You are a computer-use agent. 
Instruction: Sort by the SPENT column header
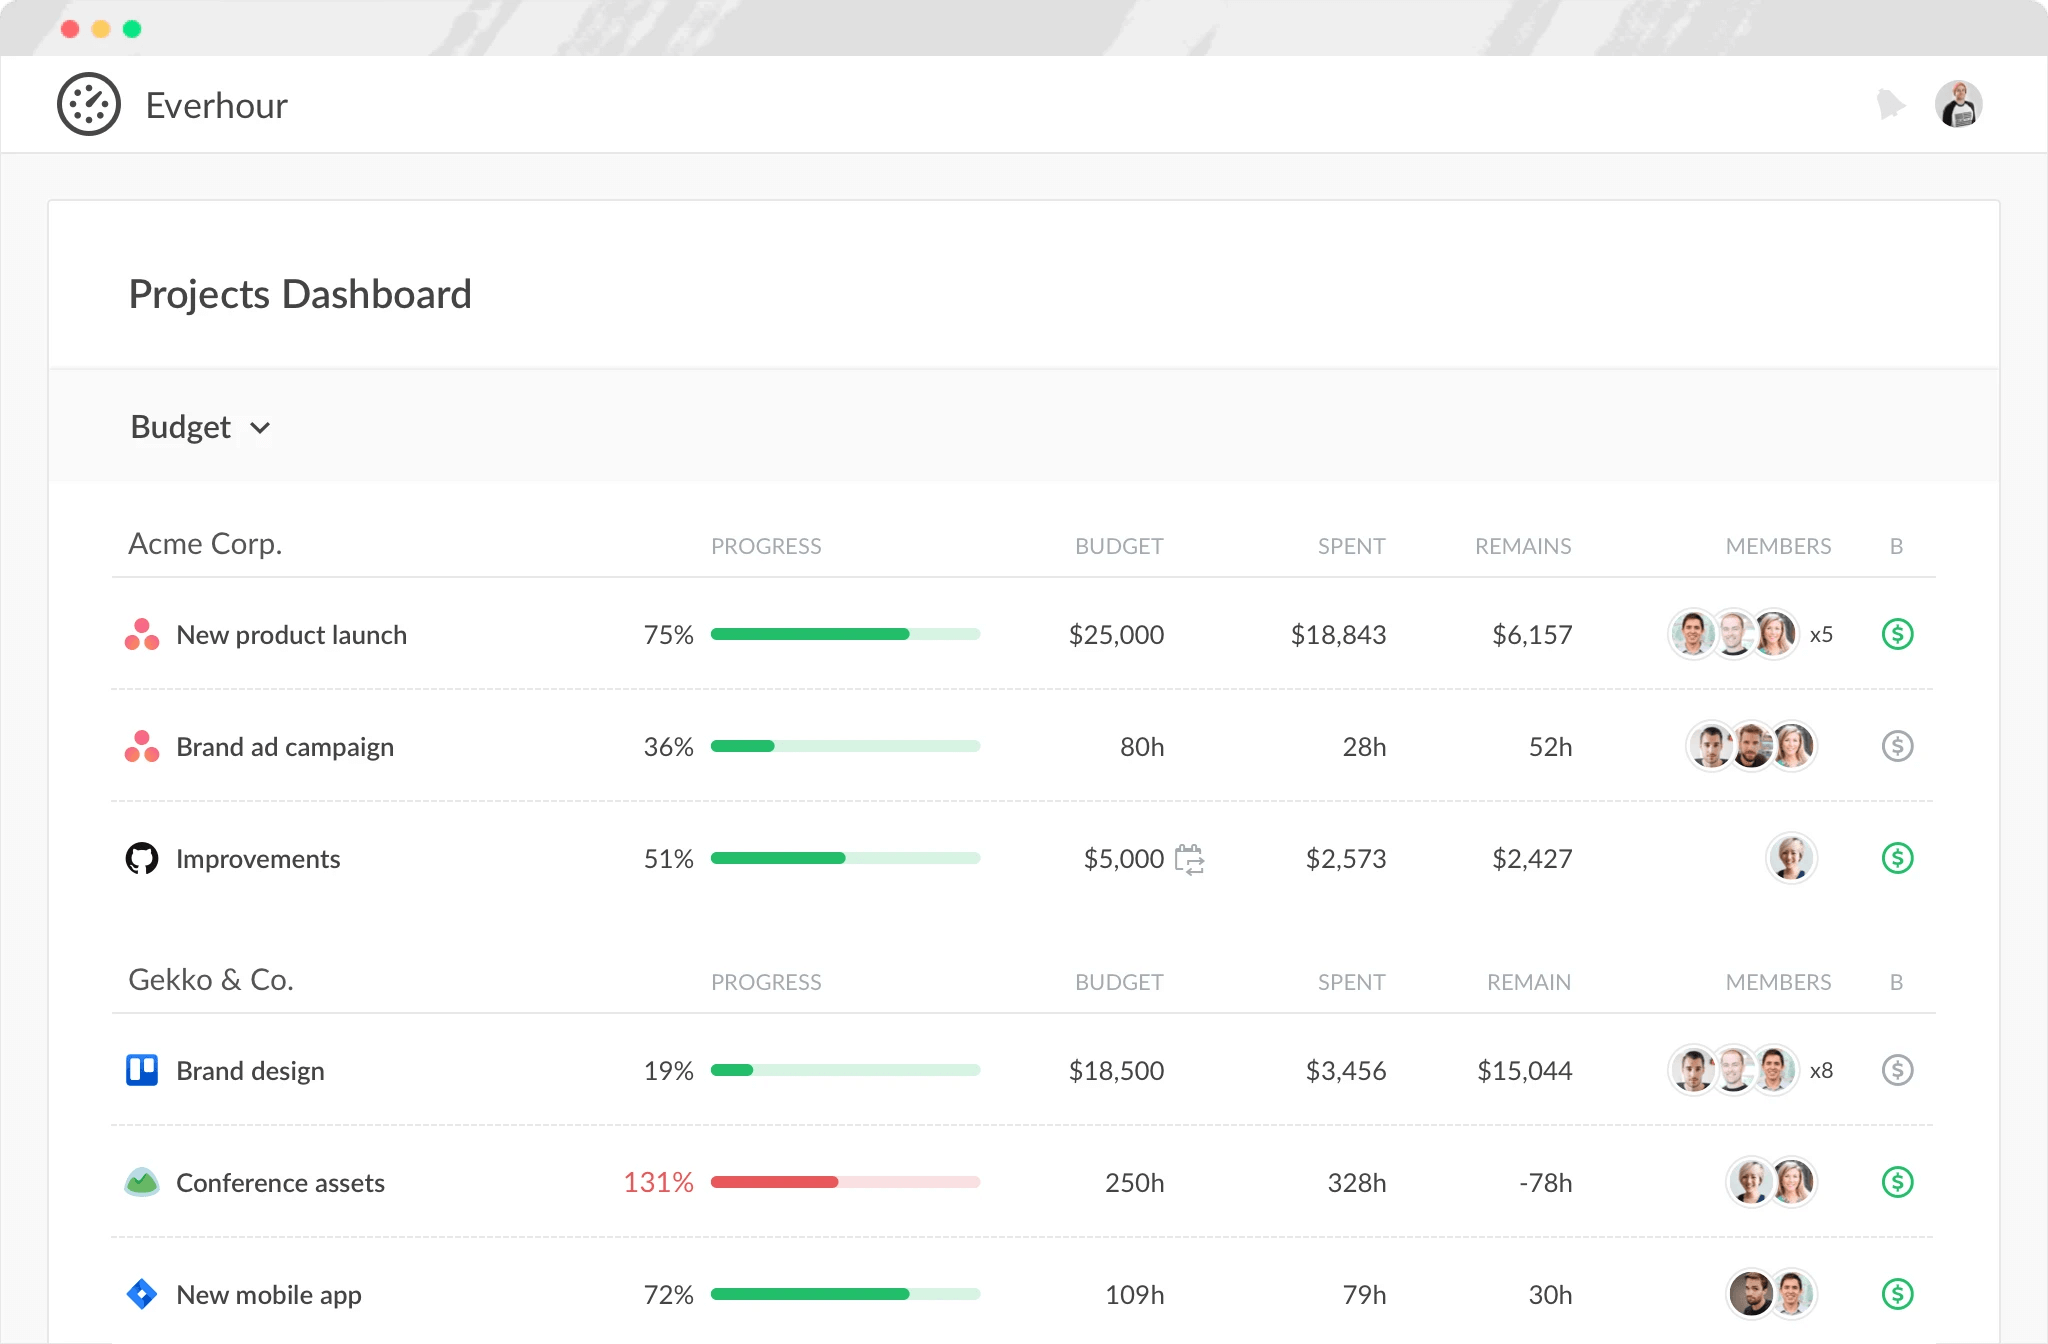coord(1351,546)
